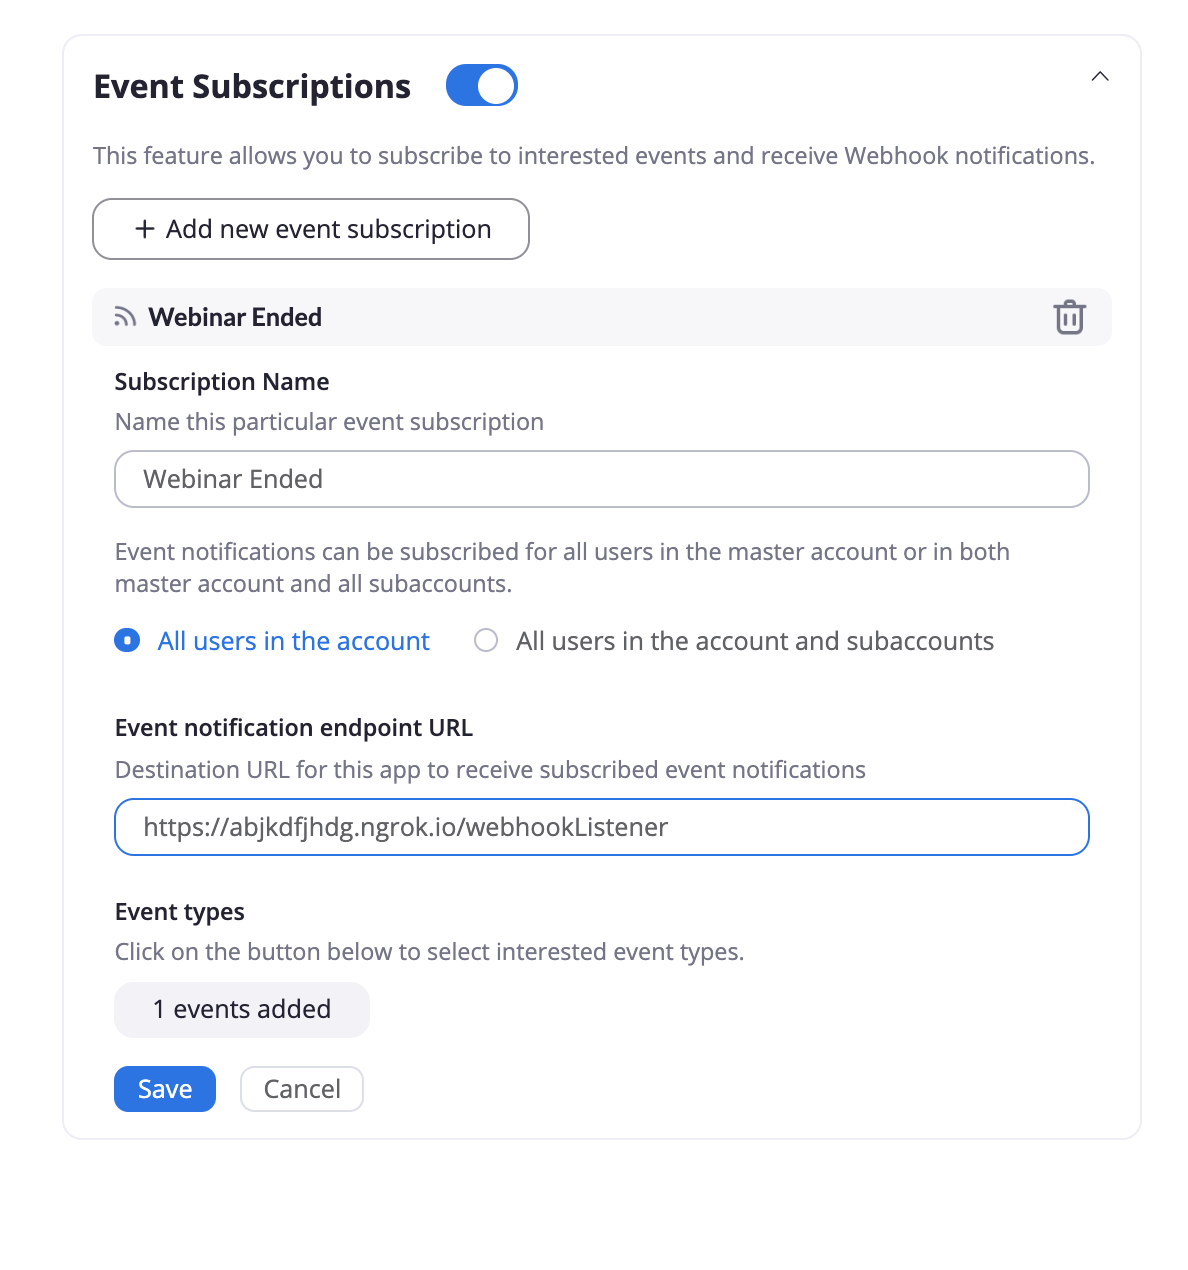Image resolution: width=1188 pixels, height=1270 pixels.
Task: Select the 'All users in the account' radio button
Action: point(127,640)
